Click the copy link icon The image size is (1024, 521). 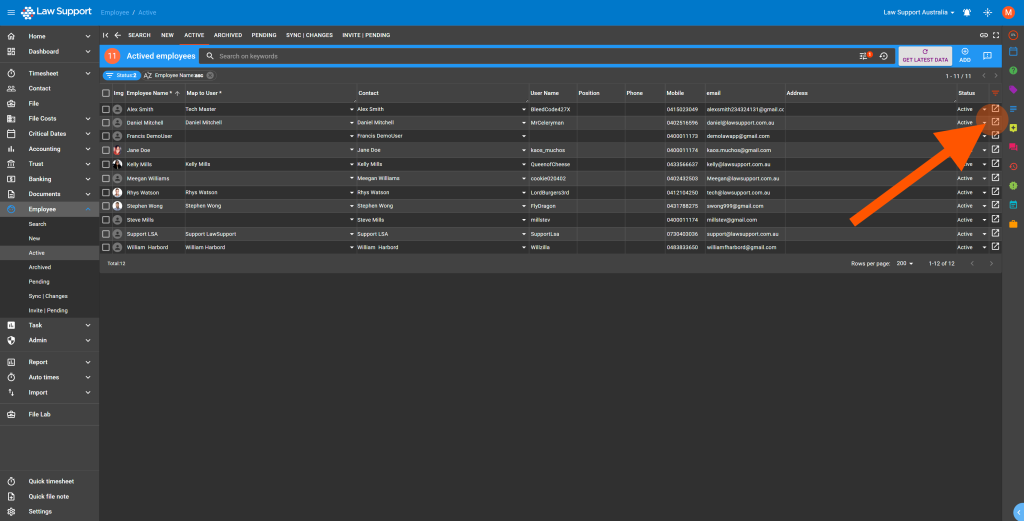point(983,35)
